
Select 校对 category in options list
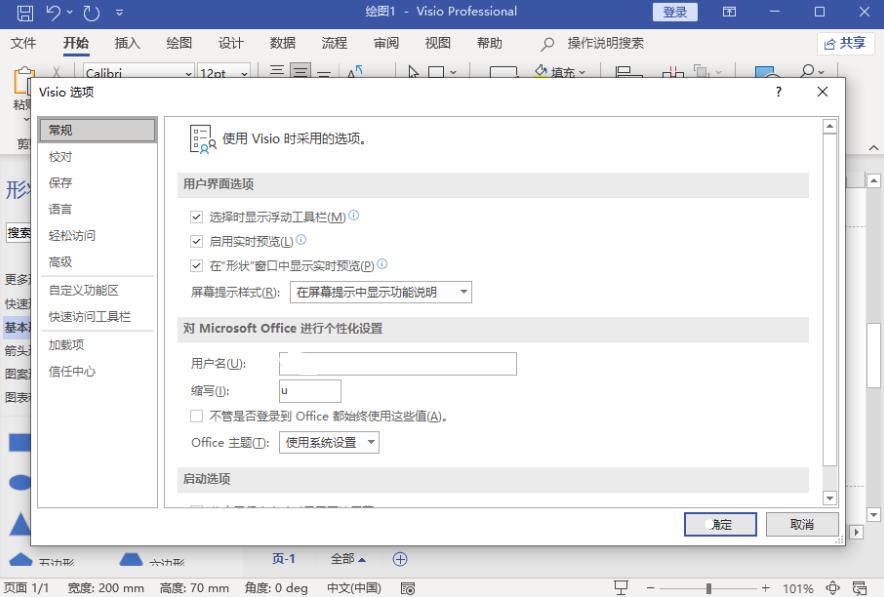(98, 157)
